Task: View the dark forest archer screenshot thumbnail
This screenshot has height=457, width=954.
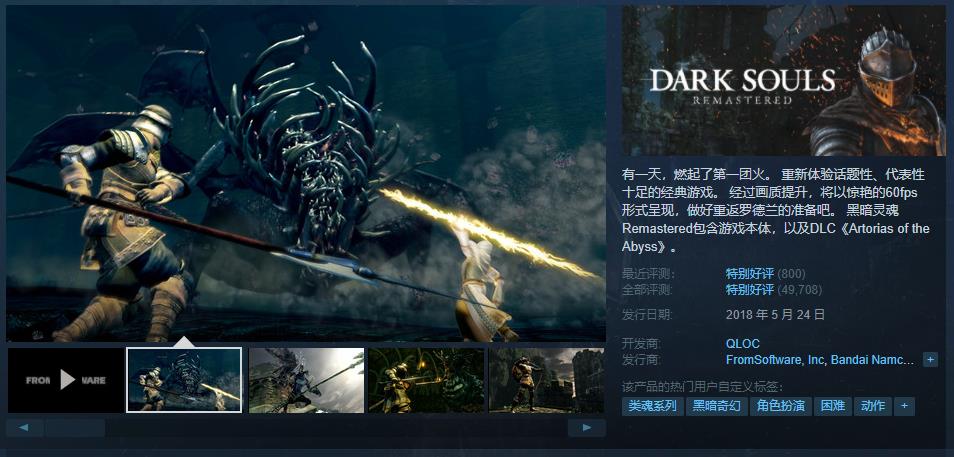Action: (427, 380)
